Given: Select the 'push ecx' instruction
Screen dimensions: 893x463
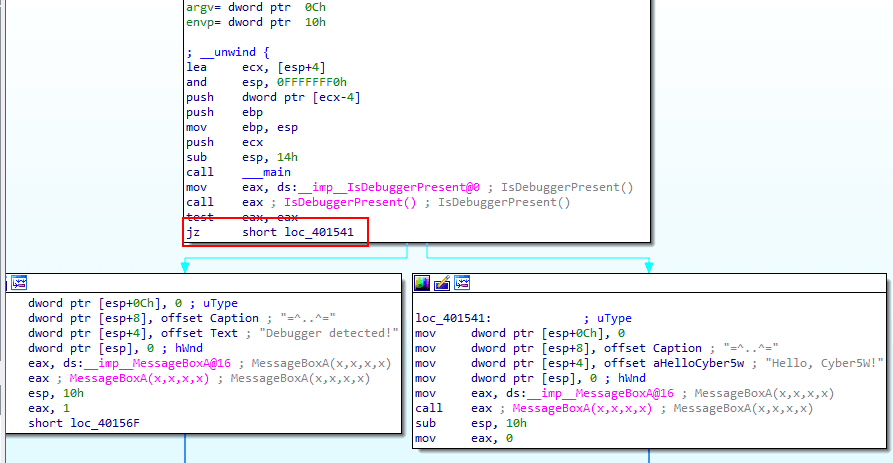Looking at the screenshot, I should pyautogui.click(x=224, y=142).
